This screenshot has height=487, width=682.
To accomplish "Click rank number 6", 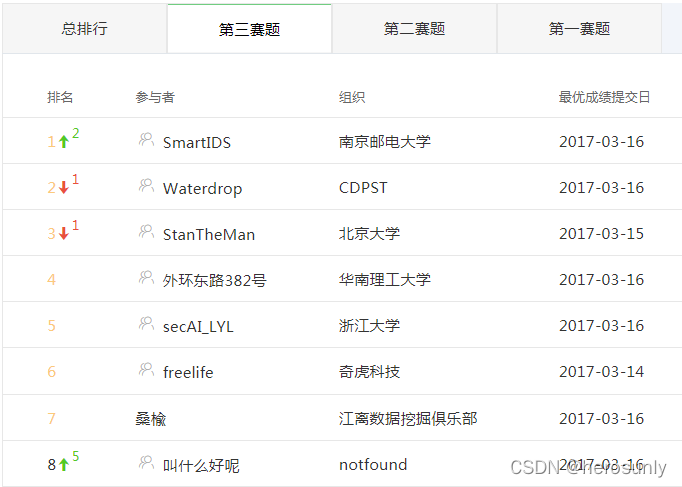I will tap(51, 372).
